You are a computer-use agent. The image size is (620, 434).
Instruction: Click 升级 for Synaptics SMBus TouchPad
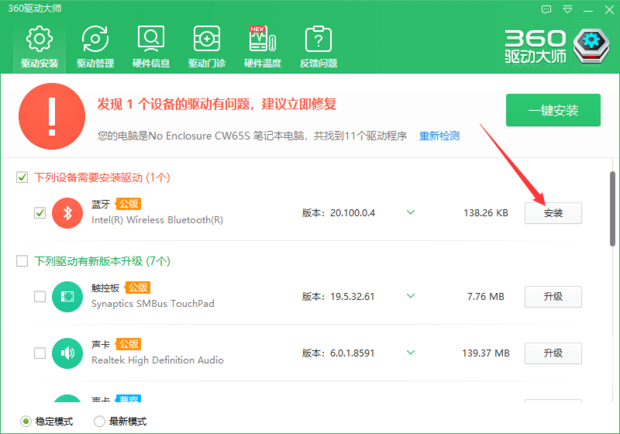553,296
